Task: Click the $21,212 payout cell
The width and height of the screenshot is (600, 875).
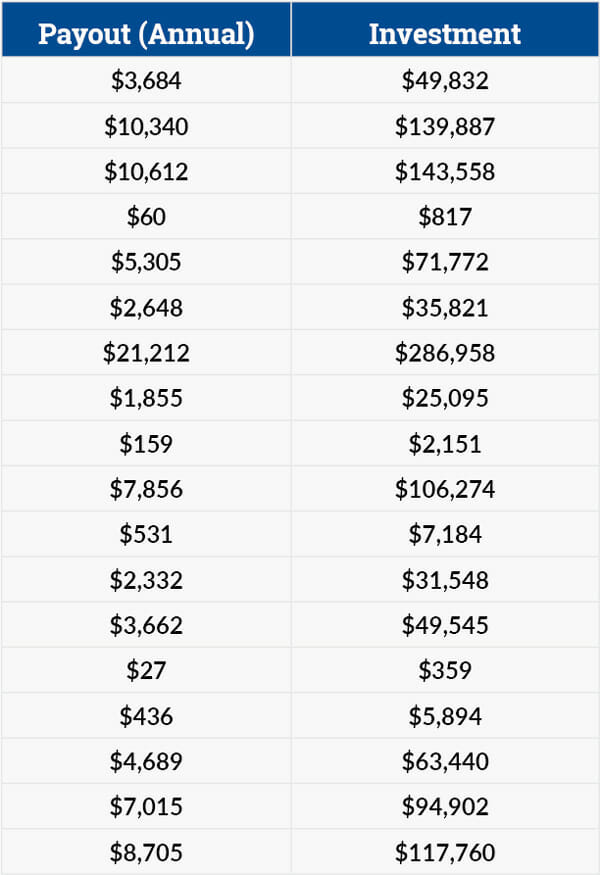Action: click(146, 353)
